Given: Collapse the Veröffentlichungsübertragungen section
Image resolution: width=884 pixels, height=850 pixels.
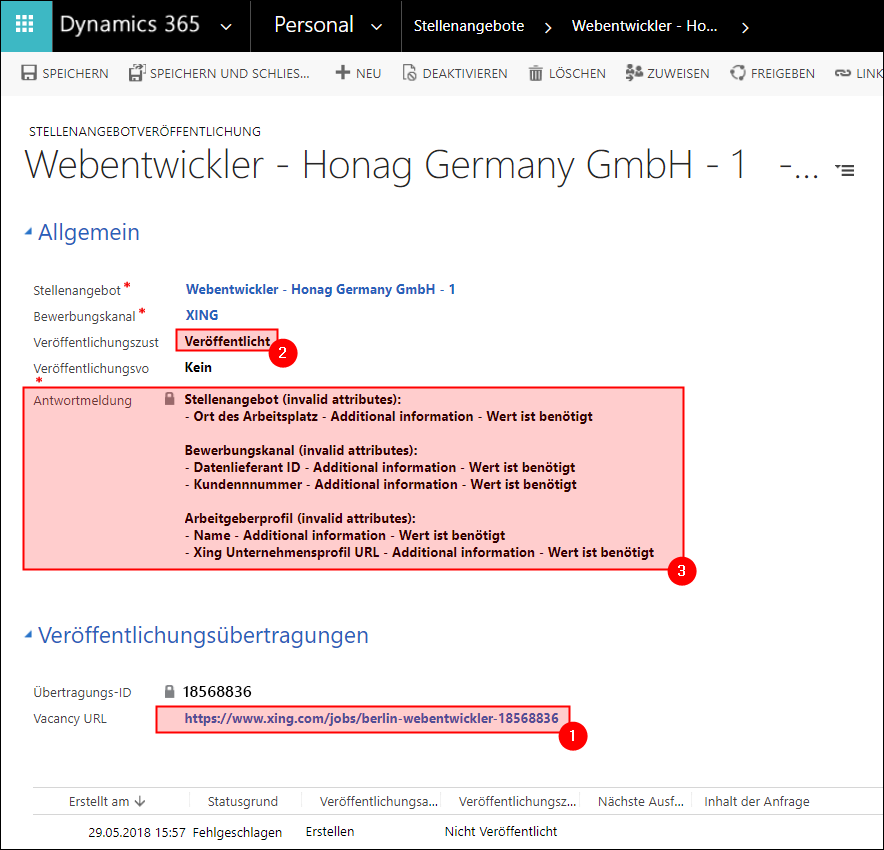Looking at the screenshot, I should click(x=28, y=635).
